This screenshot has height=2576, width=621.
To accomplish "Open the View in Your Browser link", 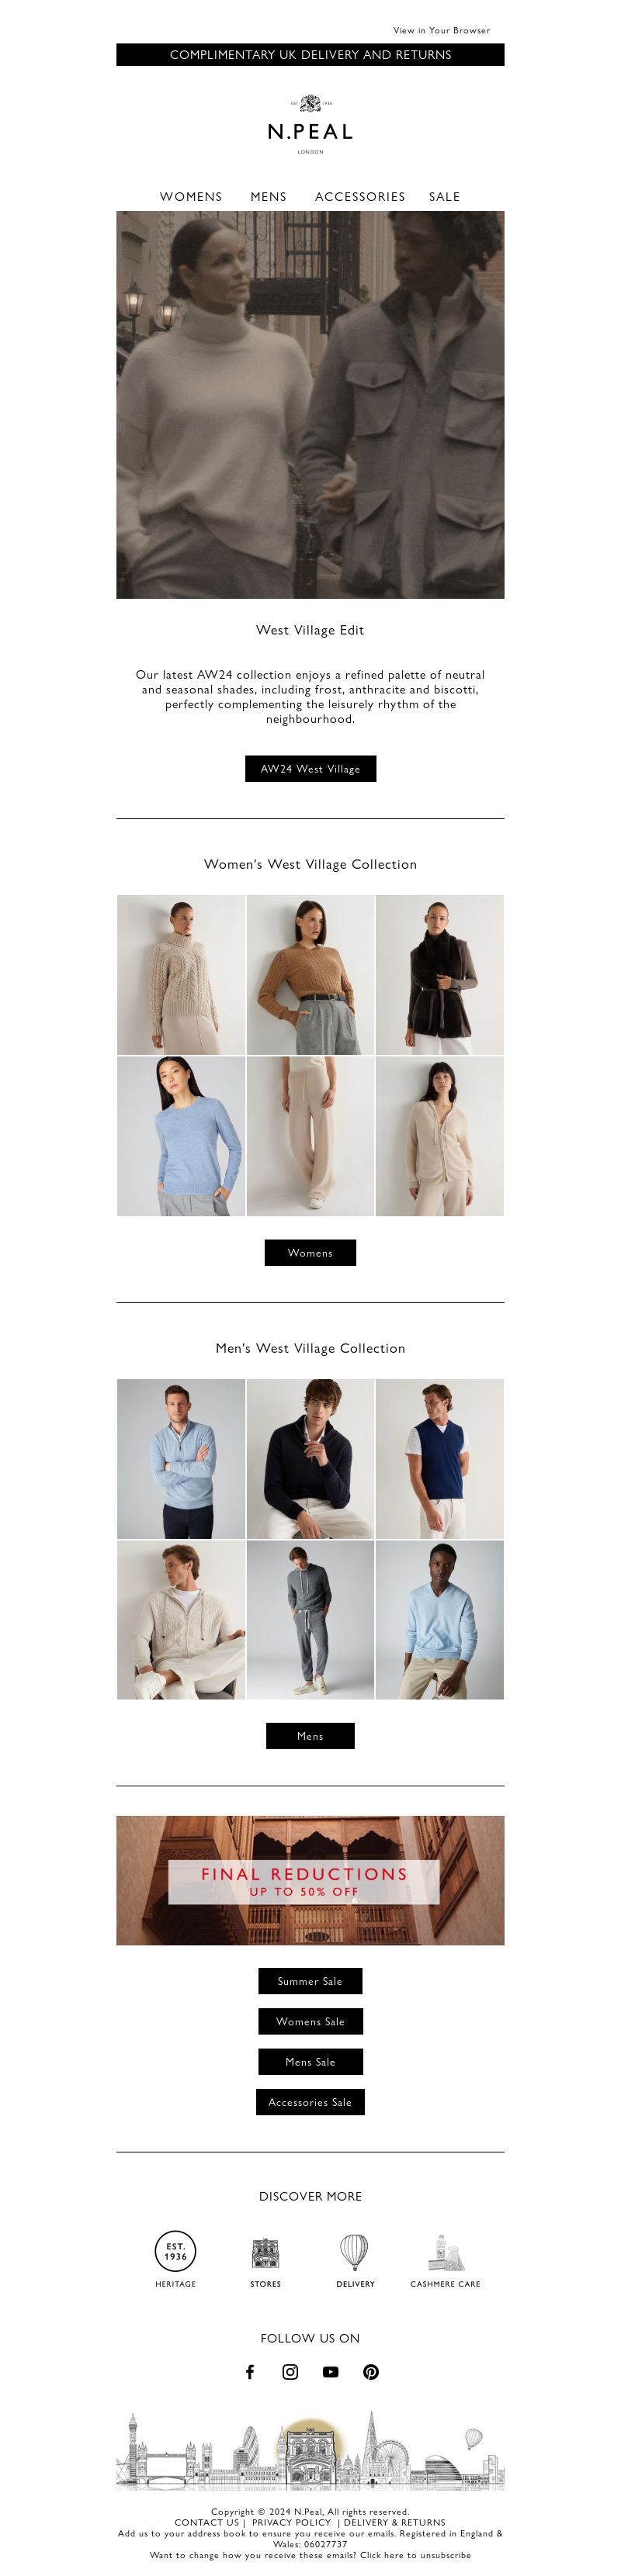I will tap(441, 31).
